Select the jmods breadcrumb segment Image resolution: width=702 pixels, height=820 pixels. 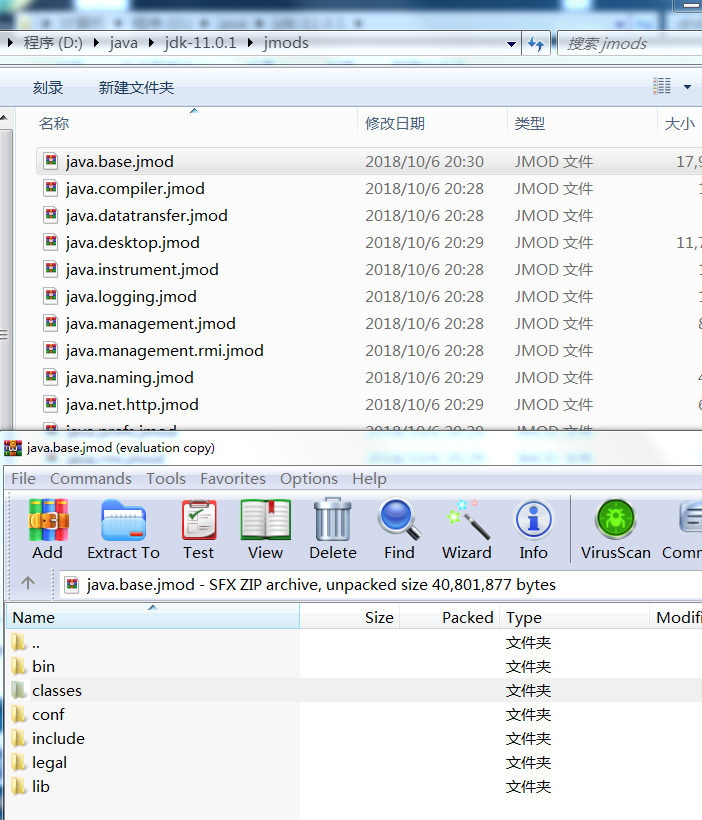(x=286, y=43)
